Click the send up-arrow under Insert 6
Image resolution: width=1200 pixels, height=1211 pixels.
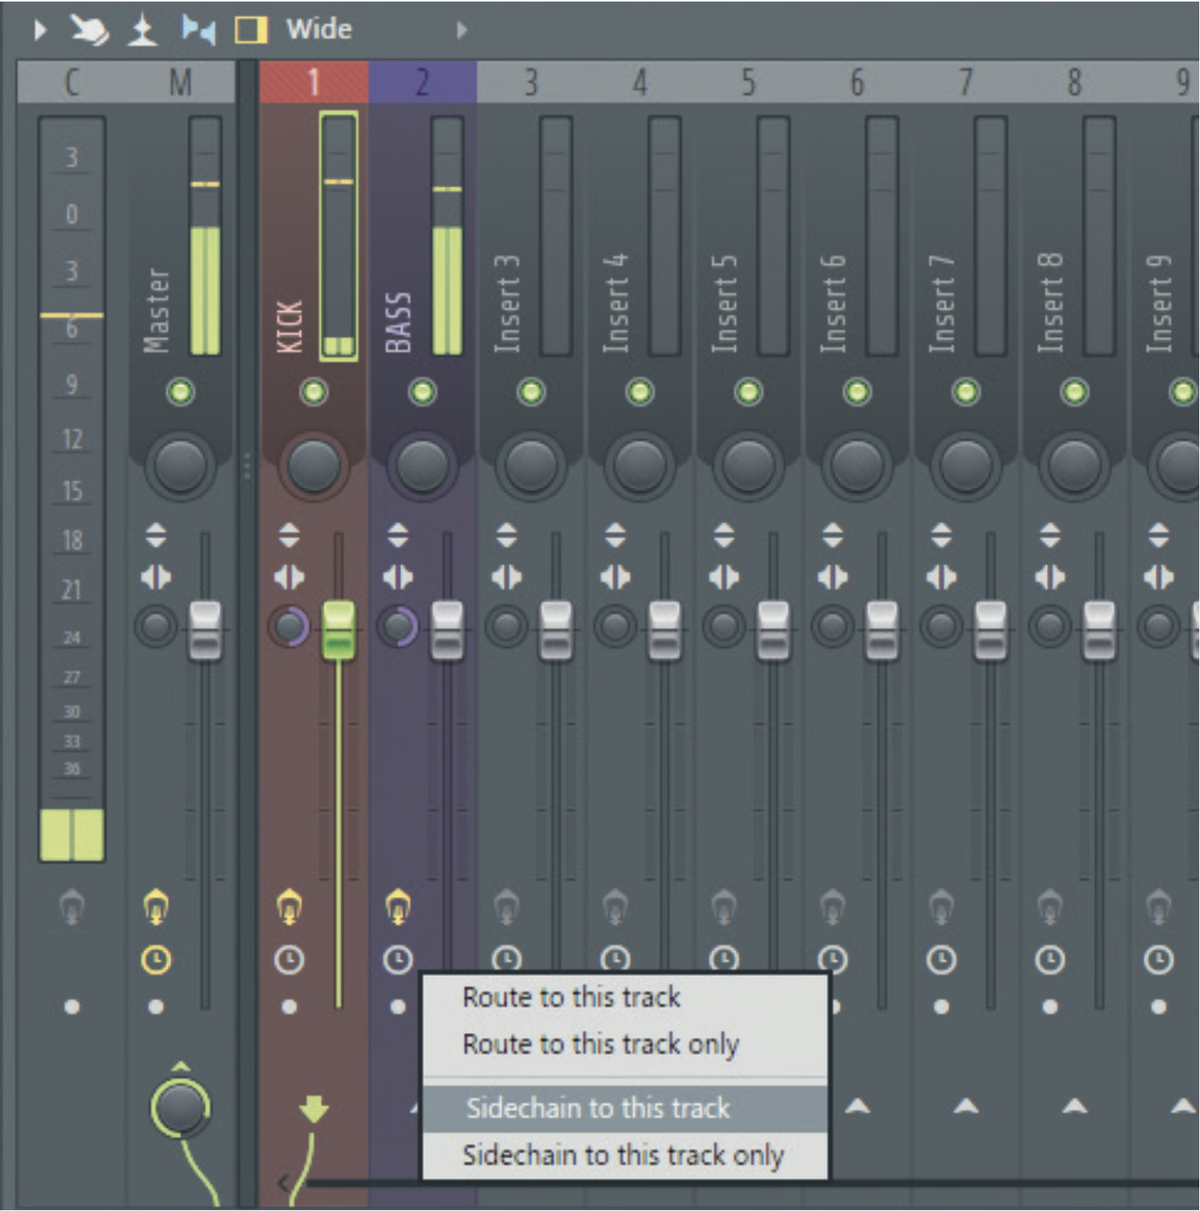[856, 1106]
